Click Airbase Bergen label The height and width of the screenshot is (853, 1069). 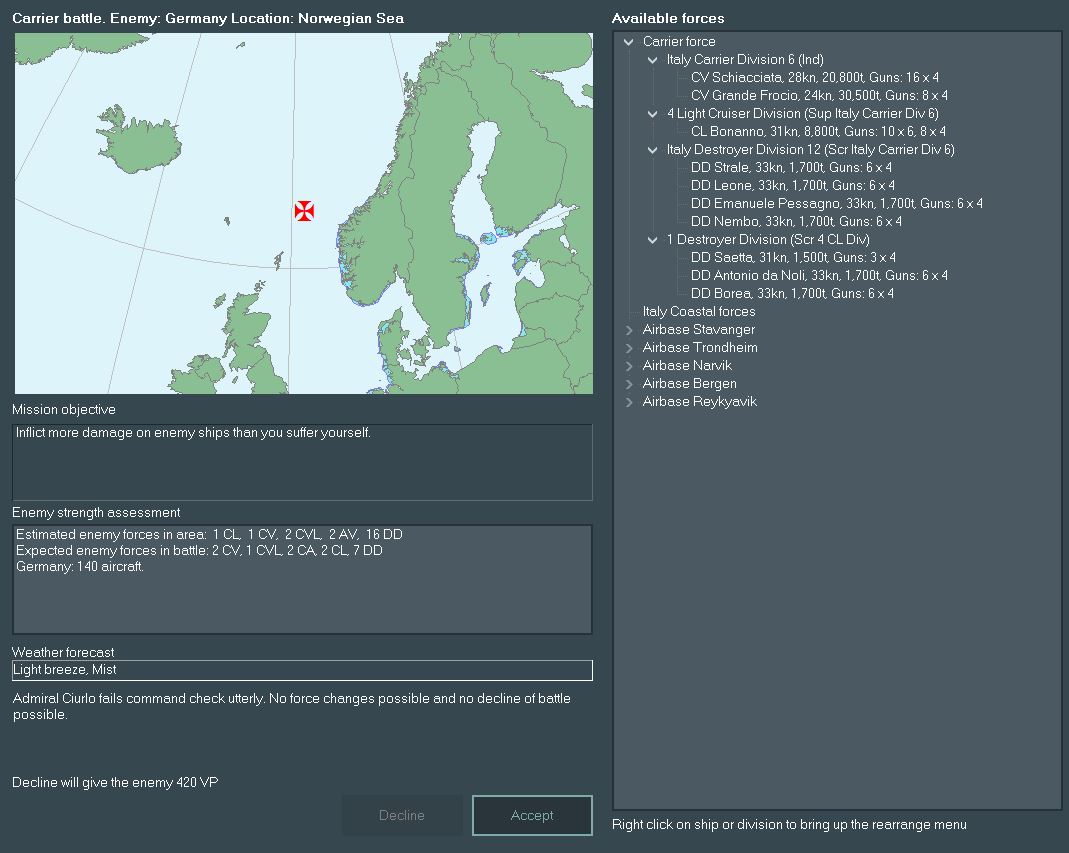pyautogui.click(x=689, y=384)
